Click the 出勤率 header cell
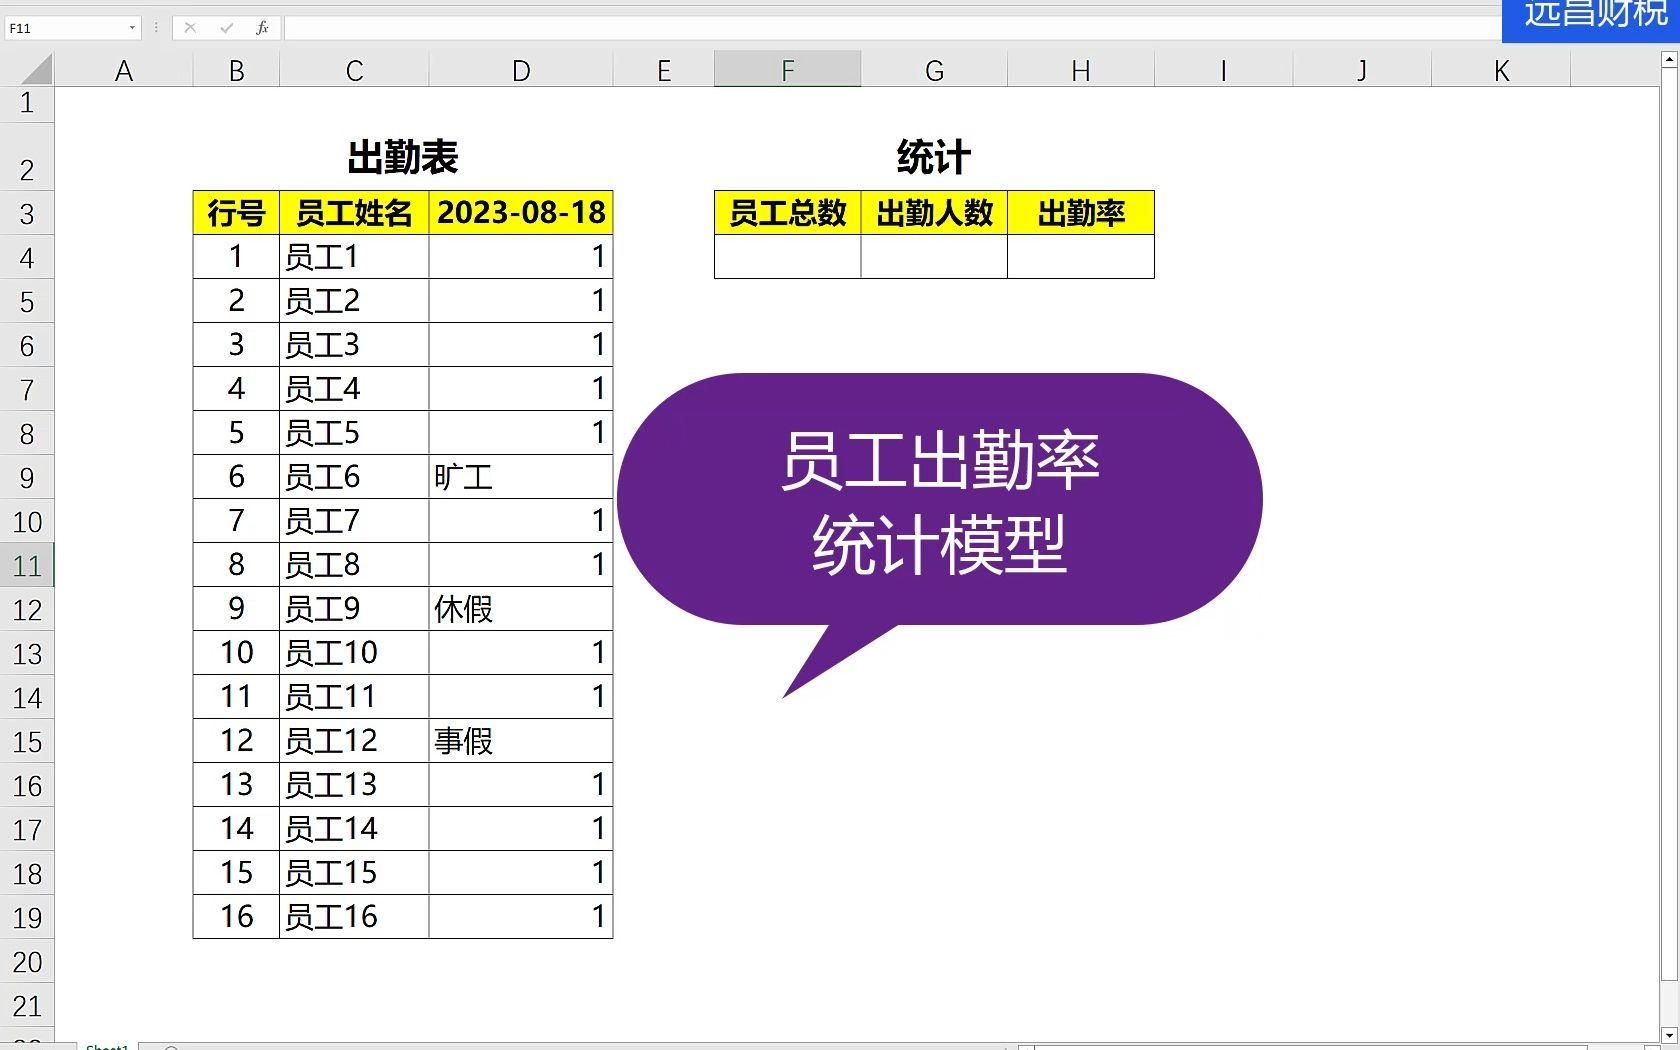The image size is (1680, 1050). (1081, 213)
